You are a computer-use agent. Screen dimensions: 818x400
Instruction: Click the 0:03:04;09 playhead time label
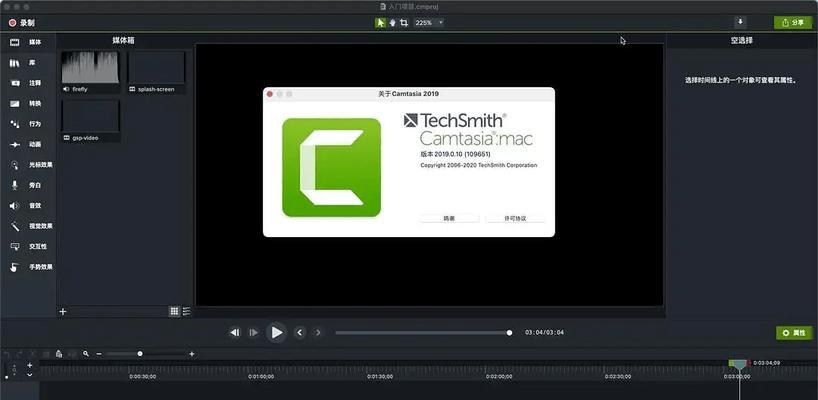pos(767,362)
